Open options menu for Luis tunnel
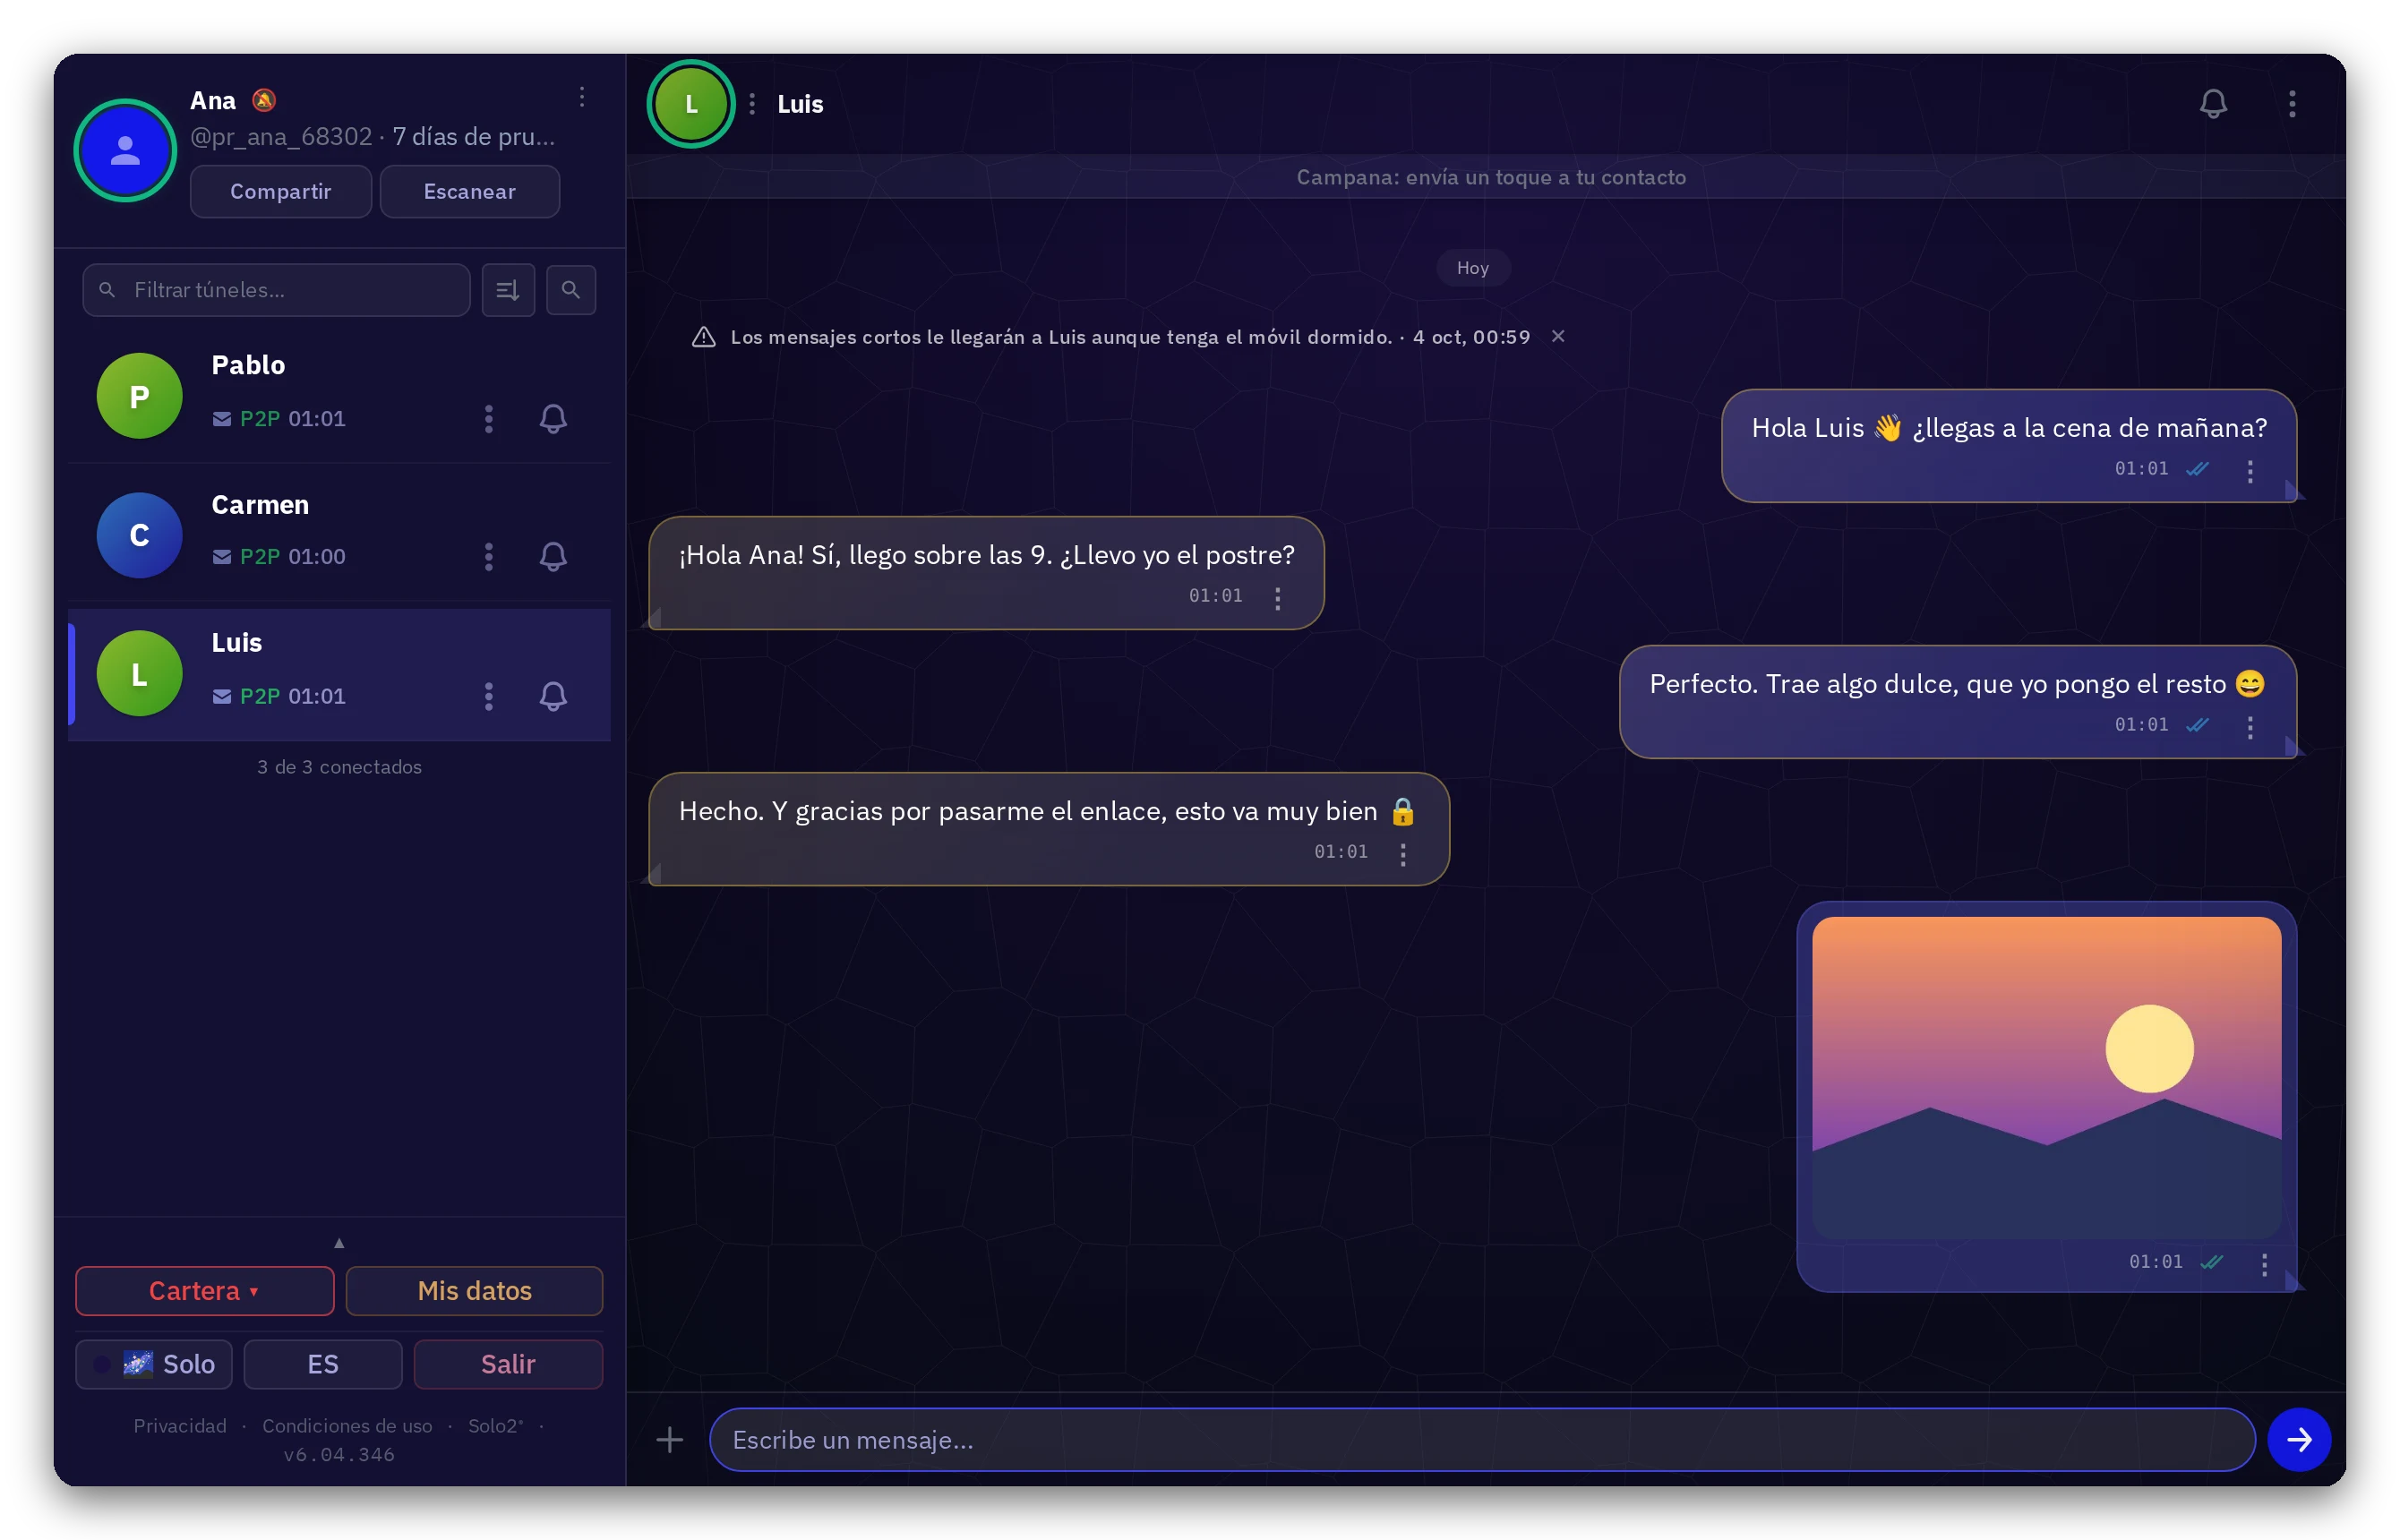The width and height of the screenshot is (2400, 1540). tap(489, 696)
